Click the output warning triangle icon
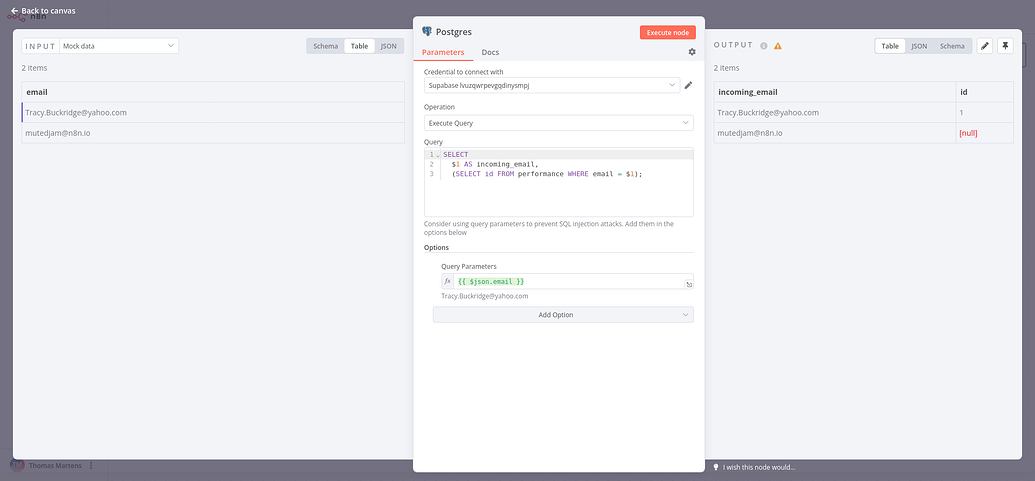The image size is (1035, 481). 778,46
